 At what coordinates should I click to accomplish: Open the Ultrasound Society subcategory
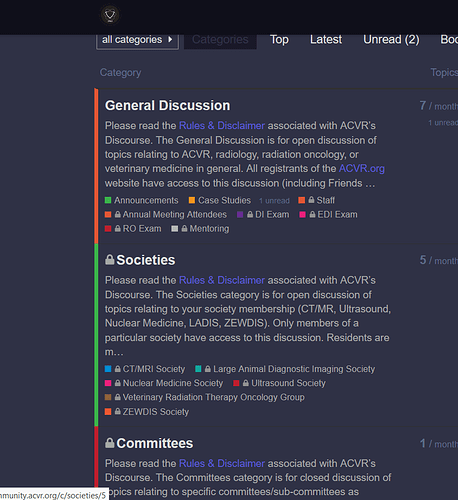(288, 383)
